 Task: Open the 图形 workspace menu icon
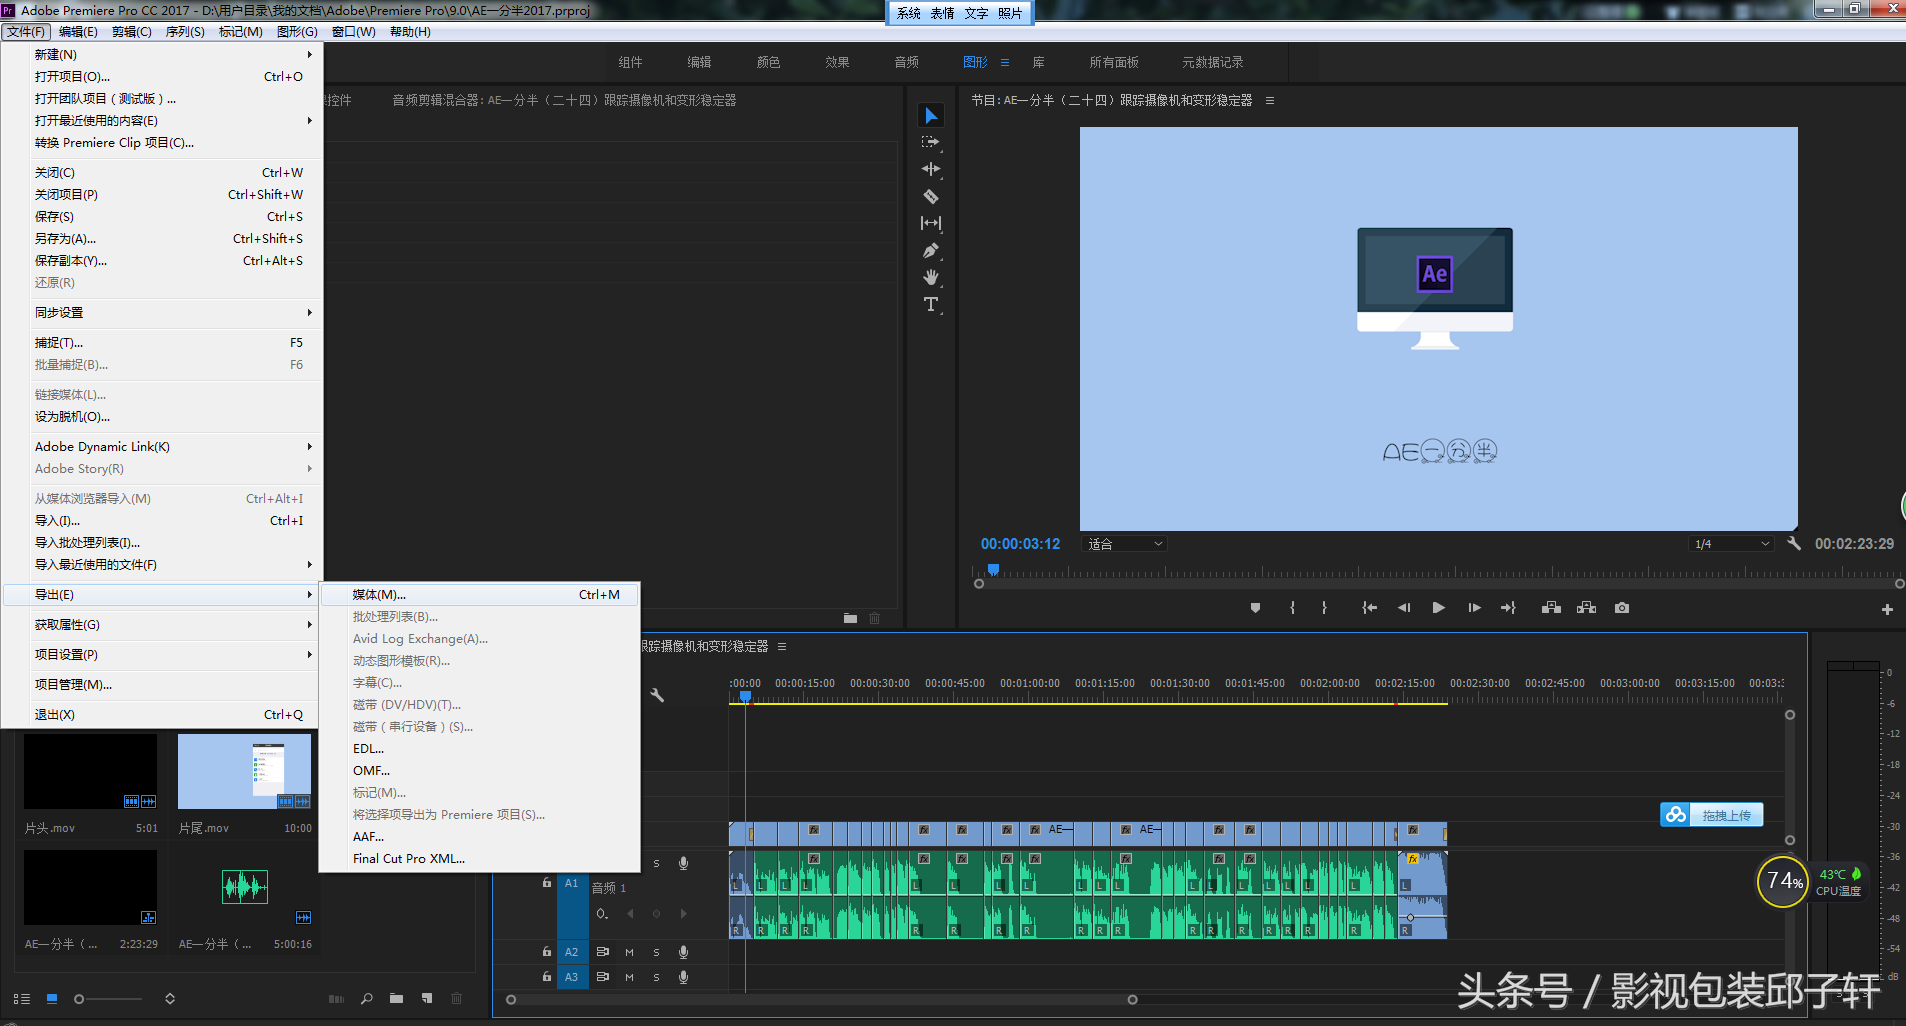(x=1005, y=62)
